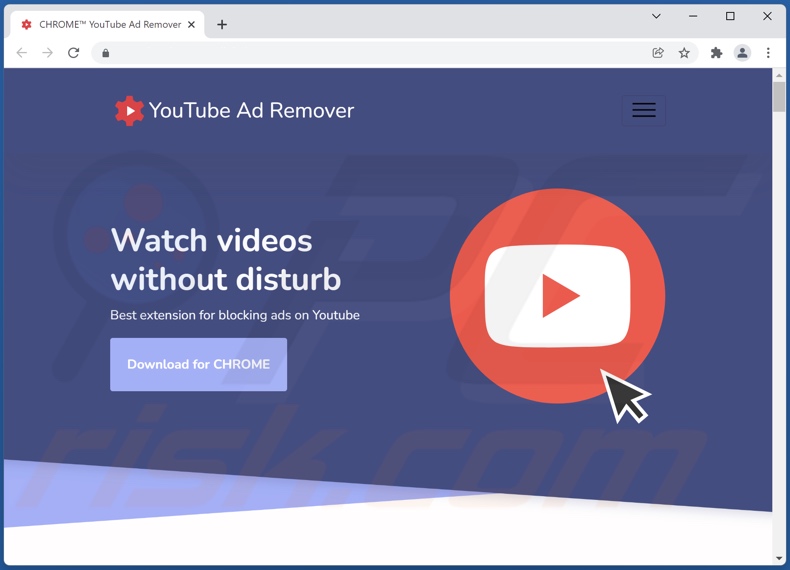Click the YouTube Ad Remover site title
The image size is (790, 570).
coord(251,111)
